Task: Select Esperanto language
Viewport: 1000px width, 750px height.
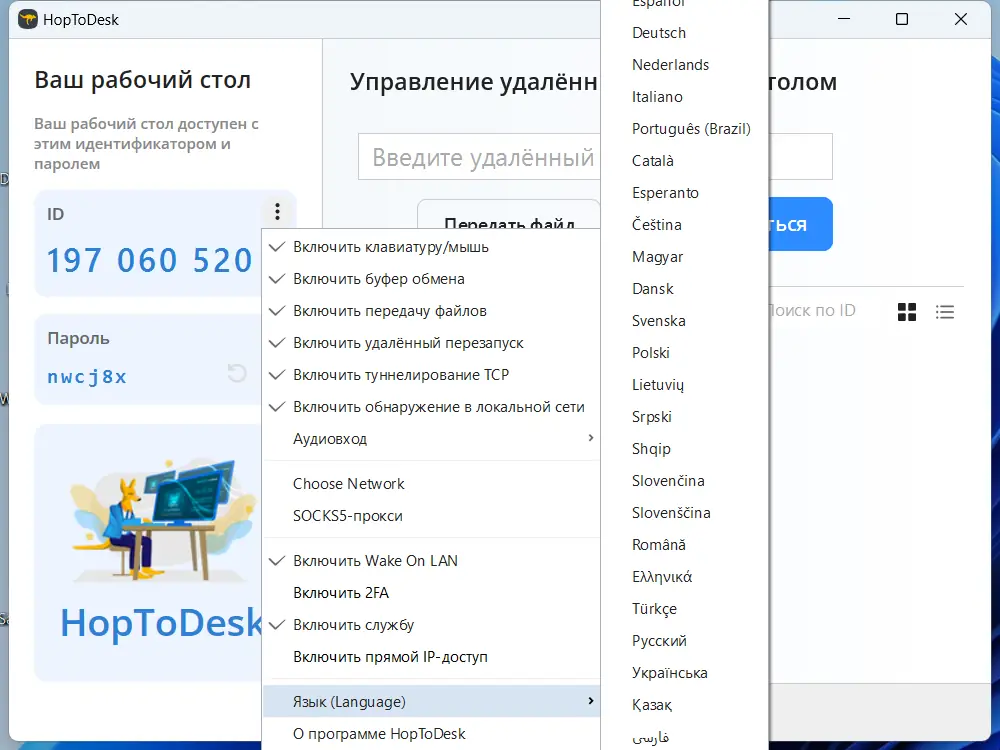Action: 684,193
